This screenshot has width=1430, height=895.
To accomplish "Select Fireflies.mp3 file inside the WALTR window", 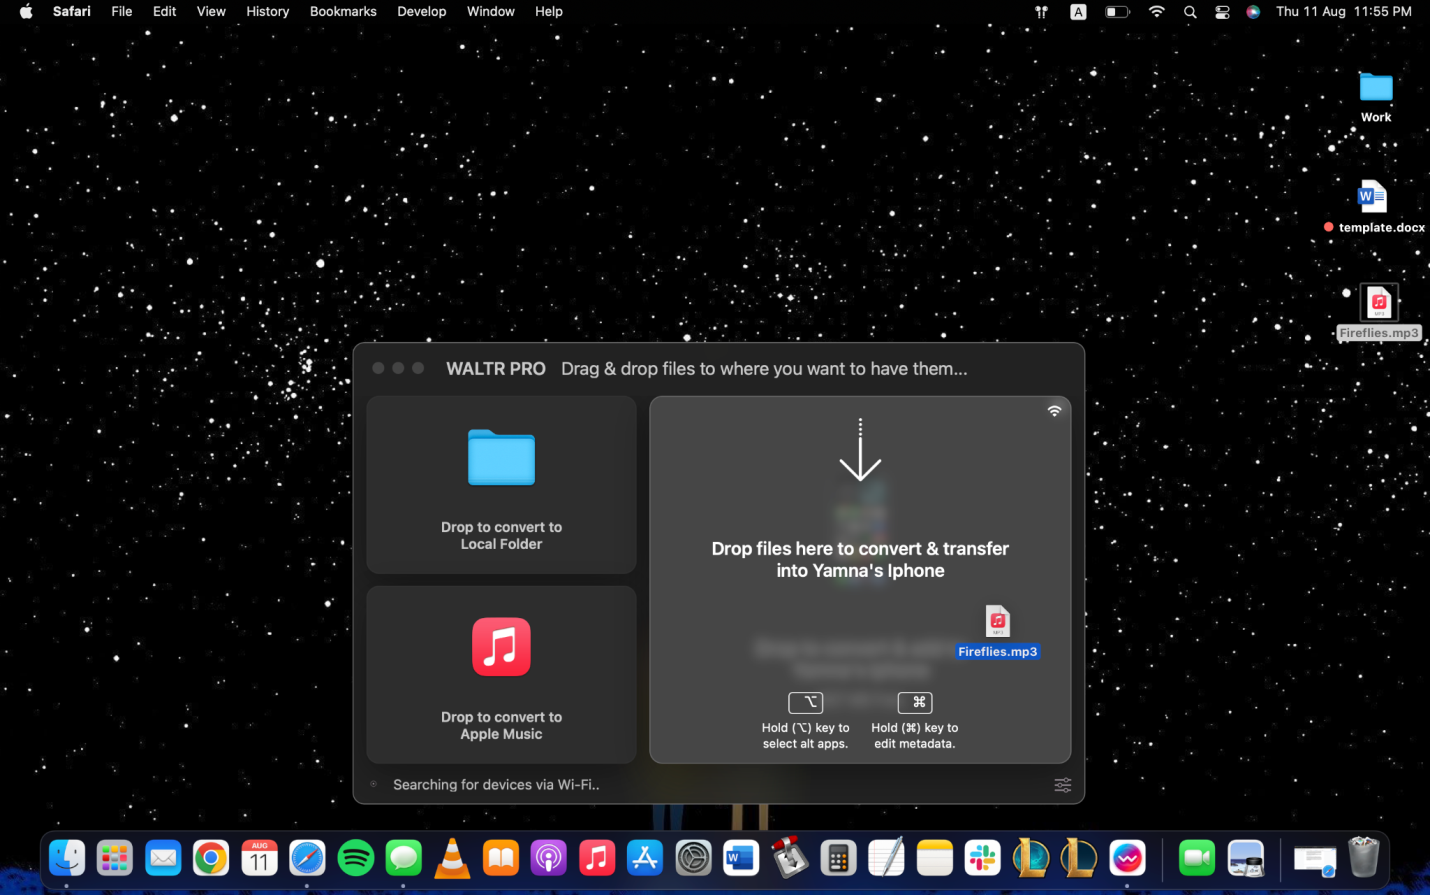I will coord(998,632).
